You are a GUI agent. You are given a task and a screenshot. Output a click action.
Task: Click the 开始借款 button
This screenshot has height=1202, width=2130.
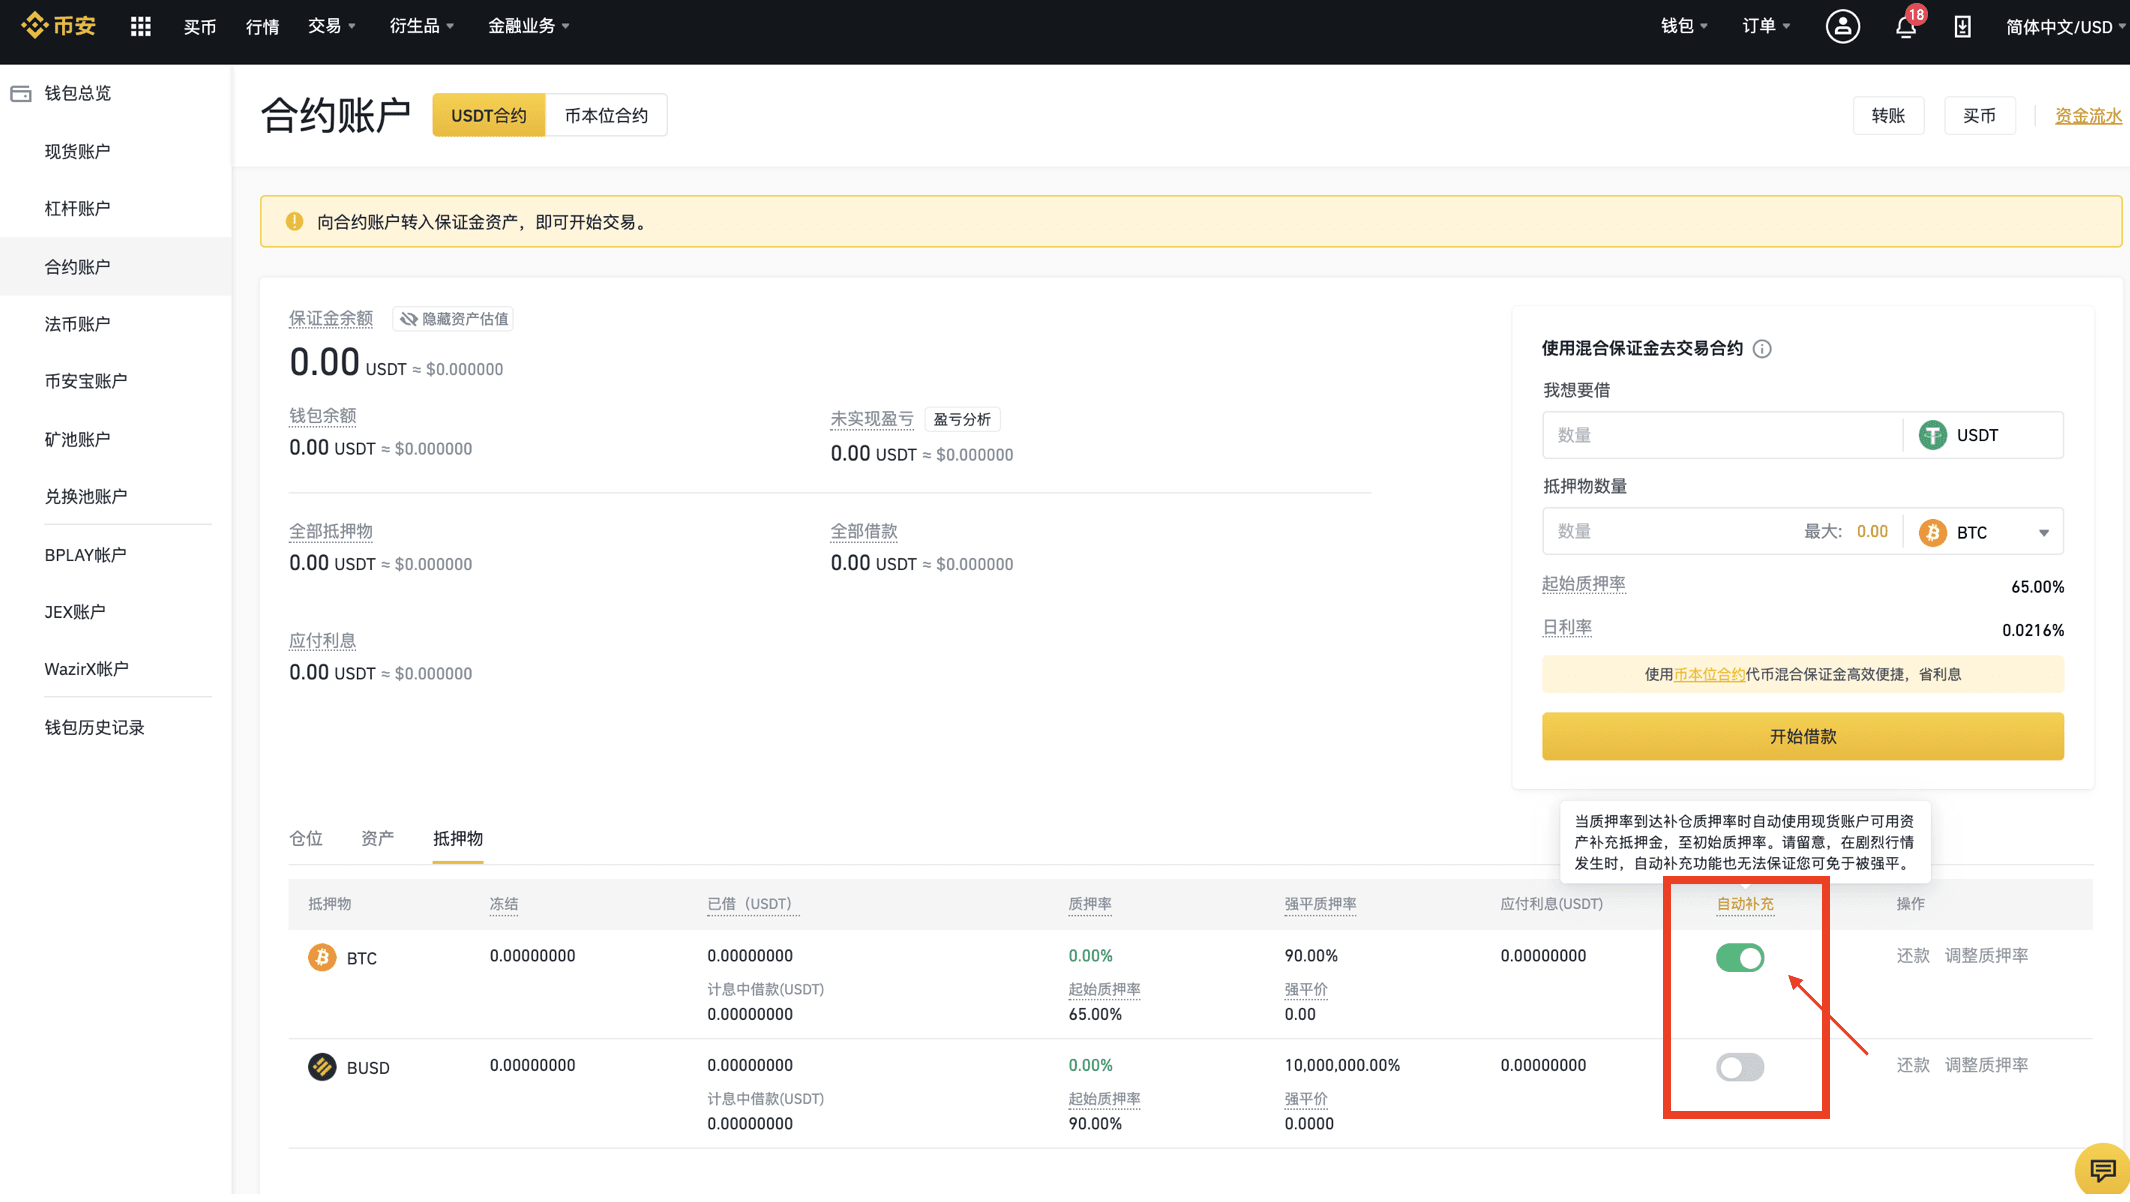click(x=1802, y=737)
